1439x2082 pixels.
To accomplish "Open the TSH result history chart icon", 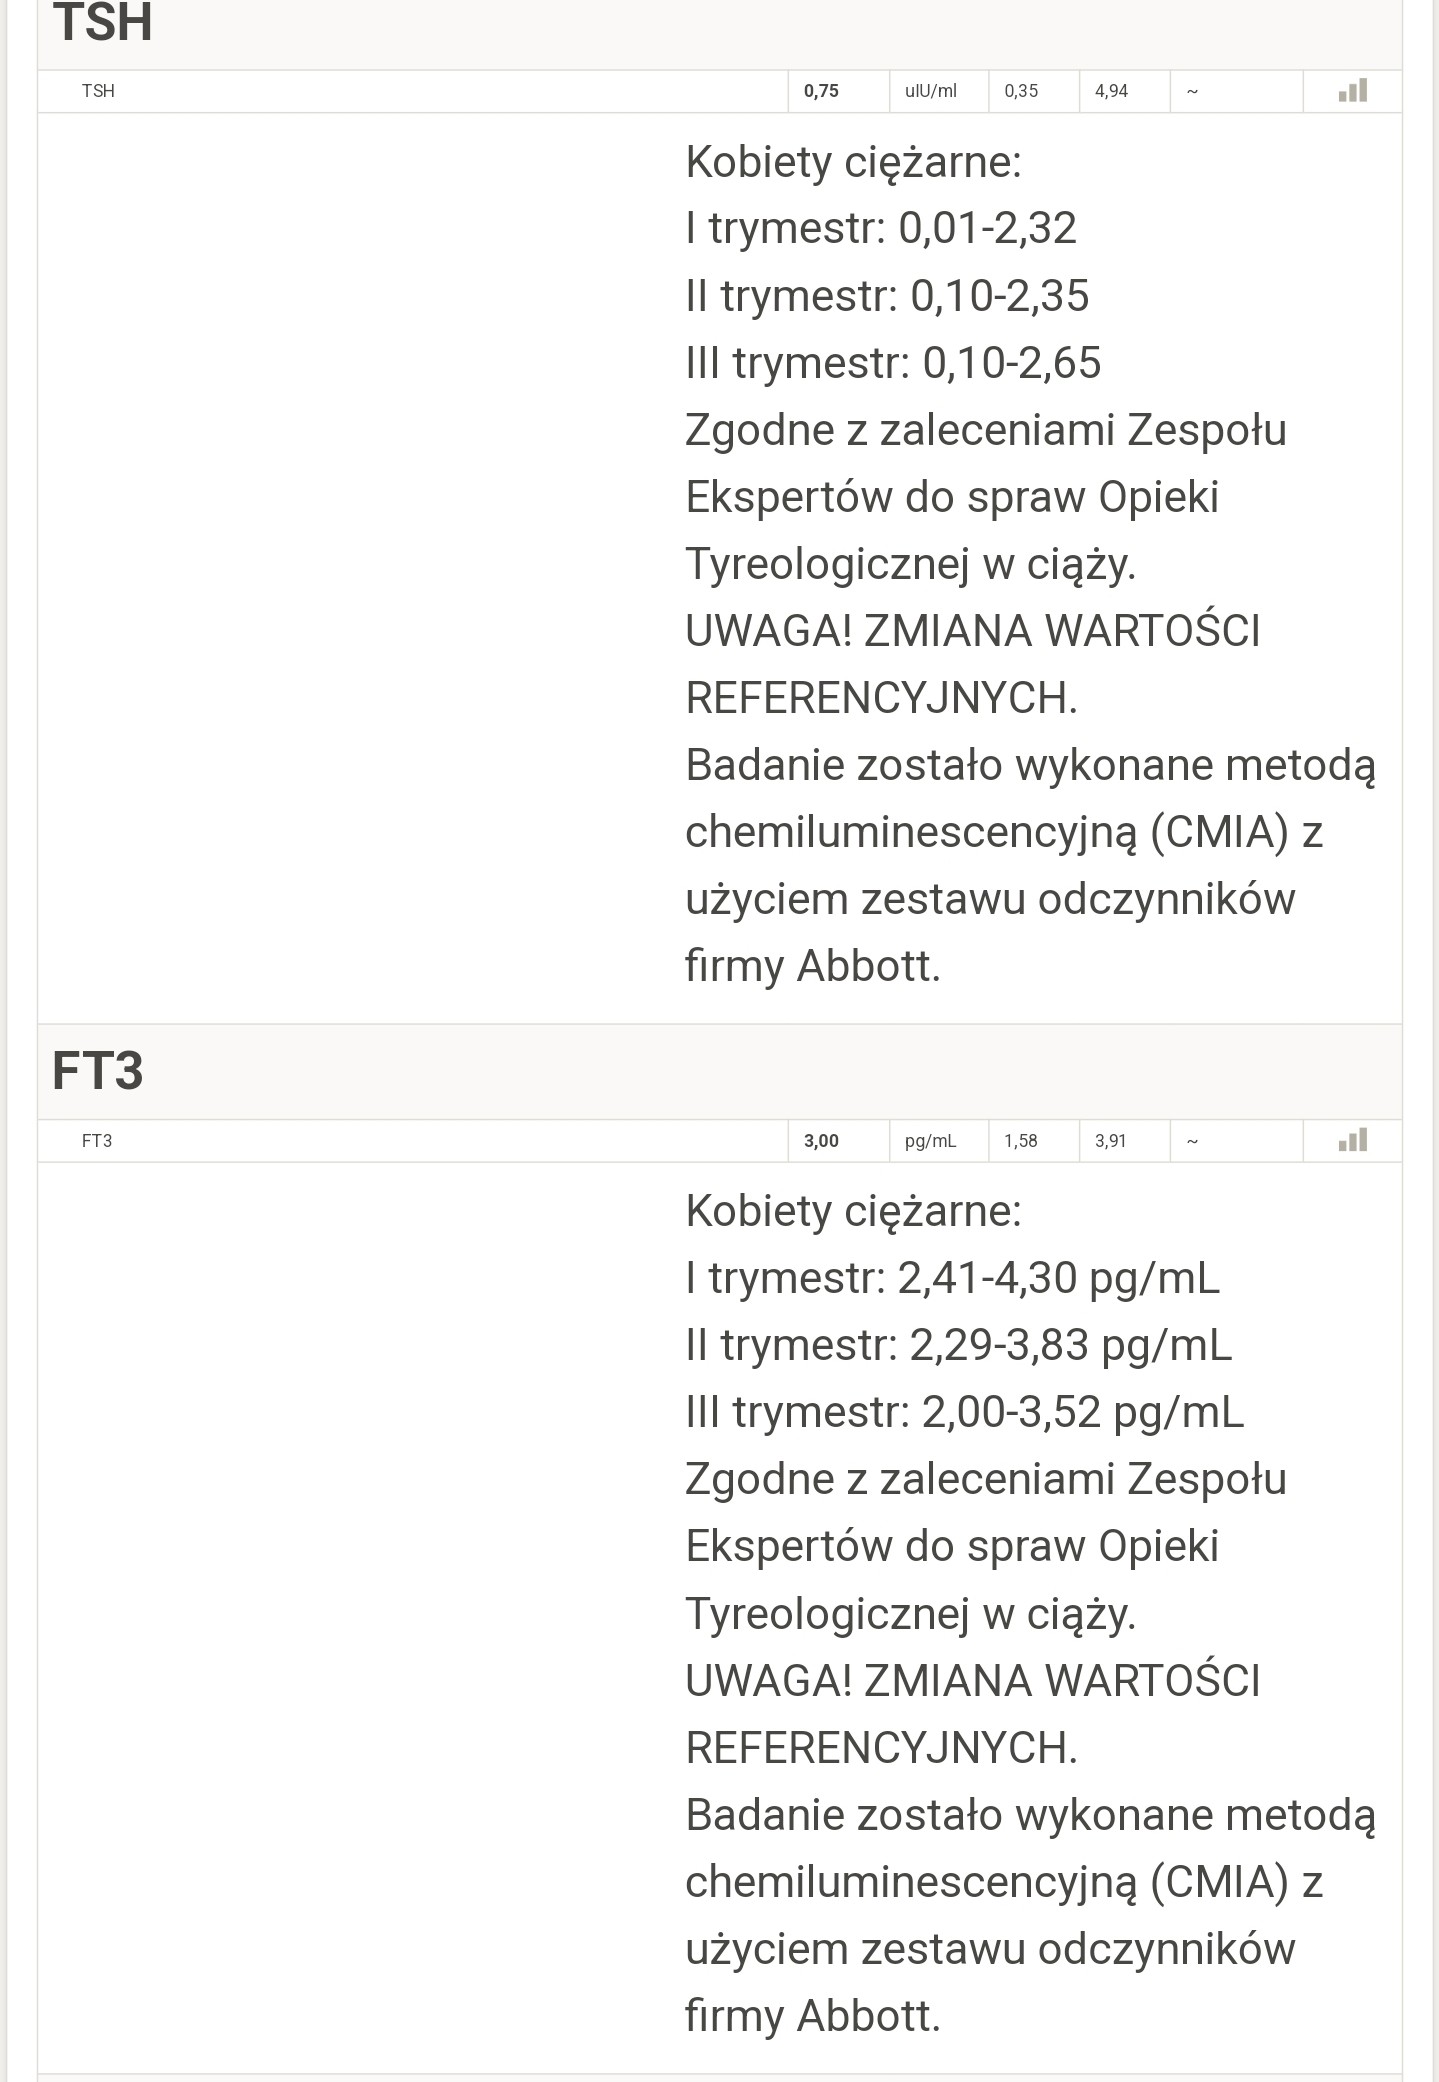I will [x=1352, y=91].
